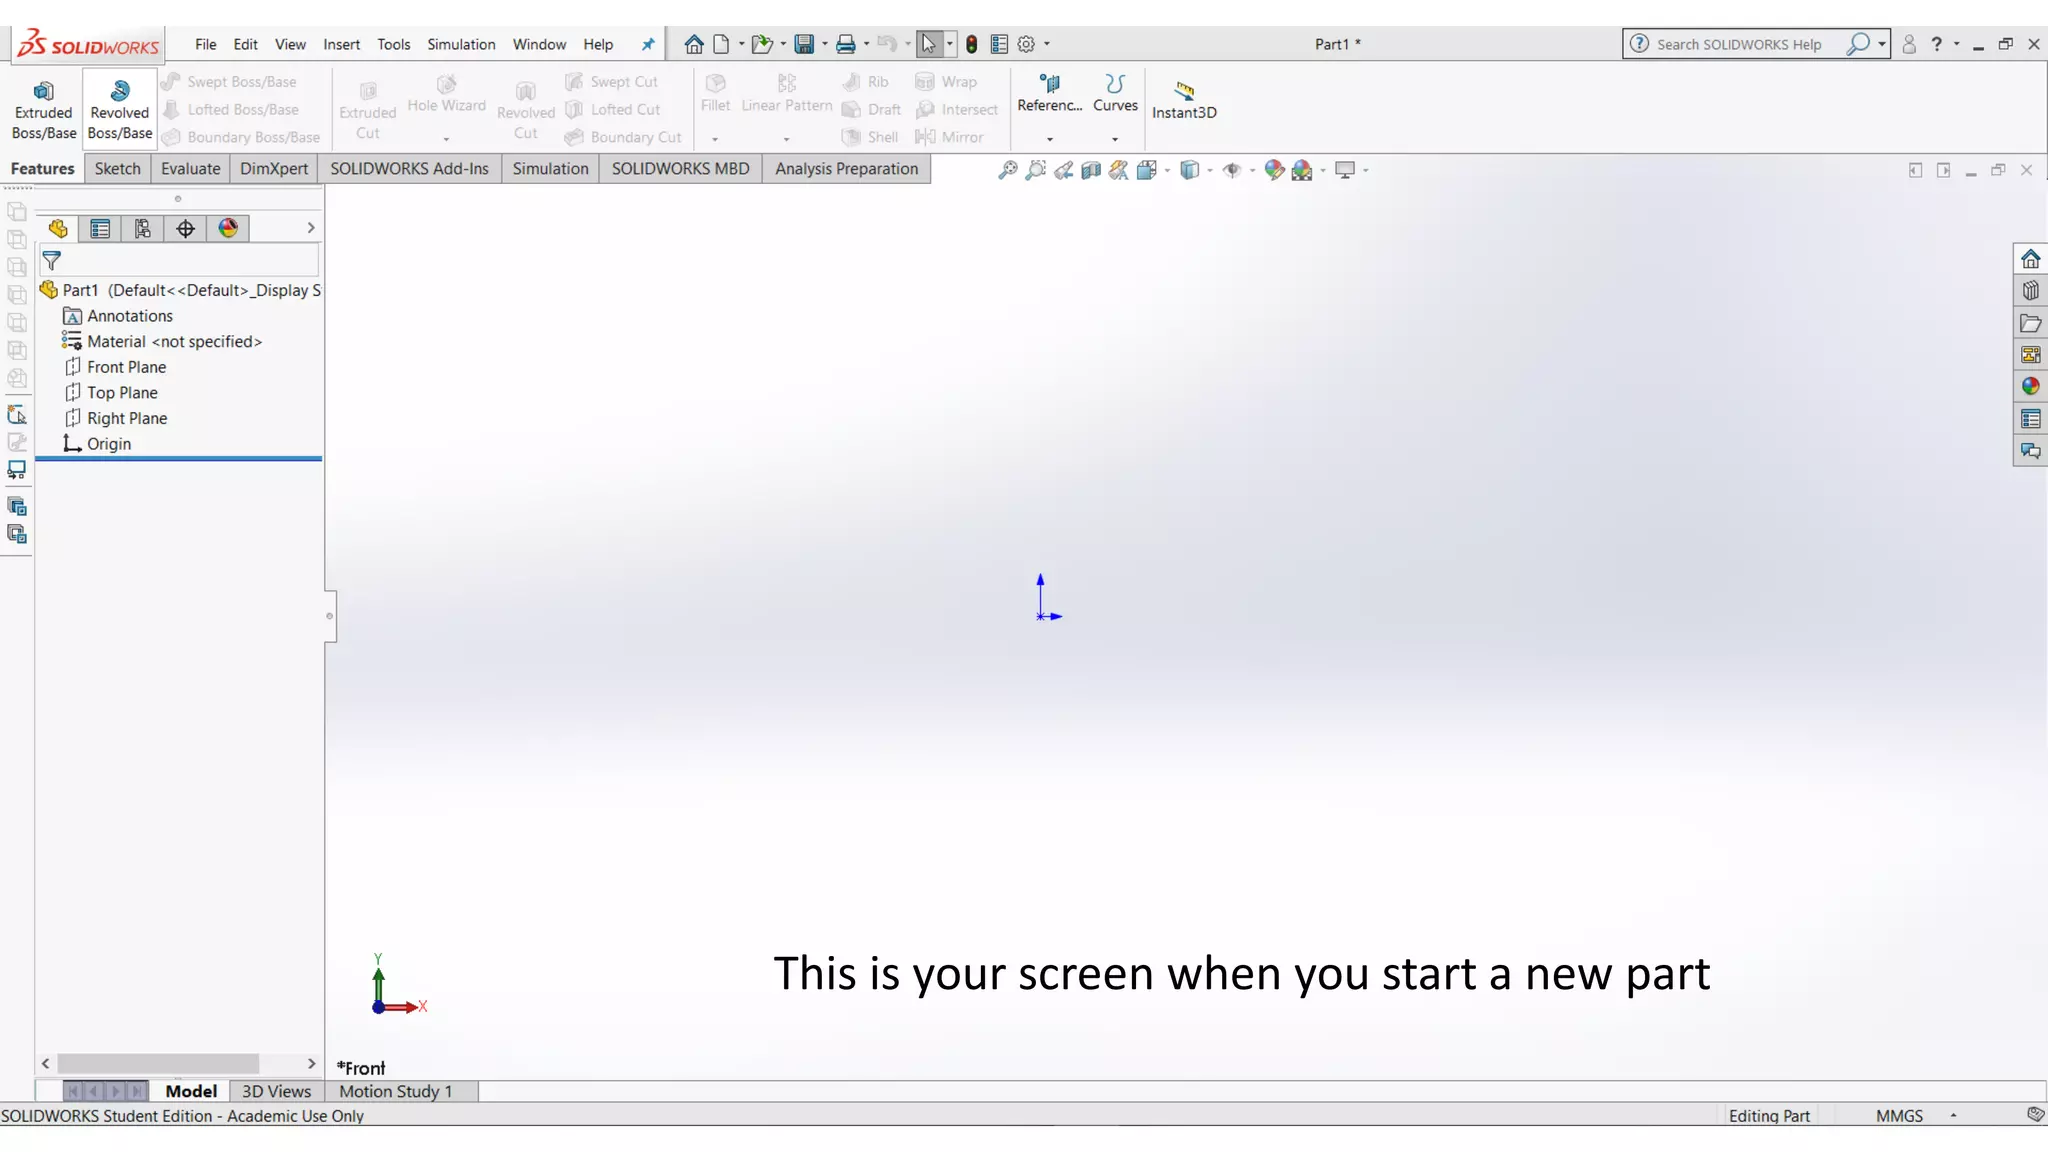Switch to the Sketch tab
This screenshot has width=2048, height=1152.
[117, 168]
